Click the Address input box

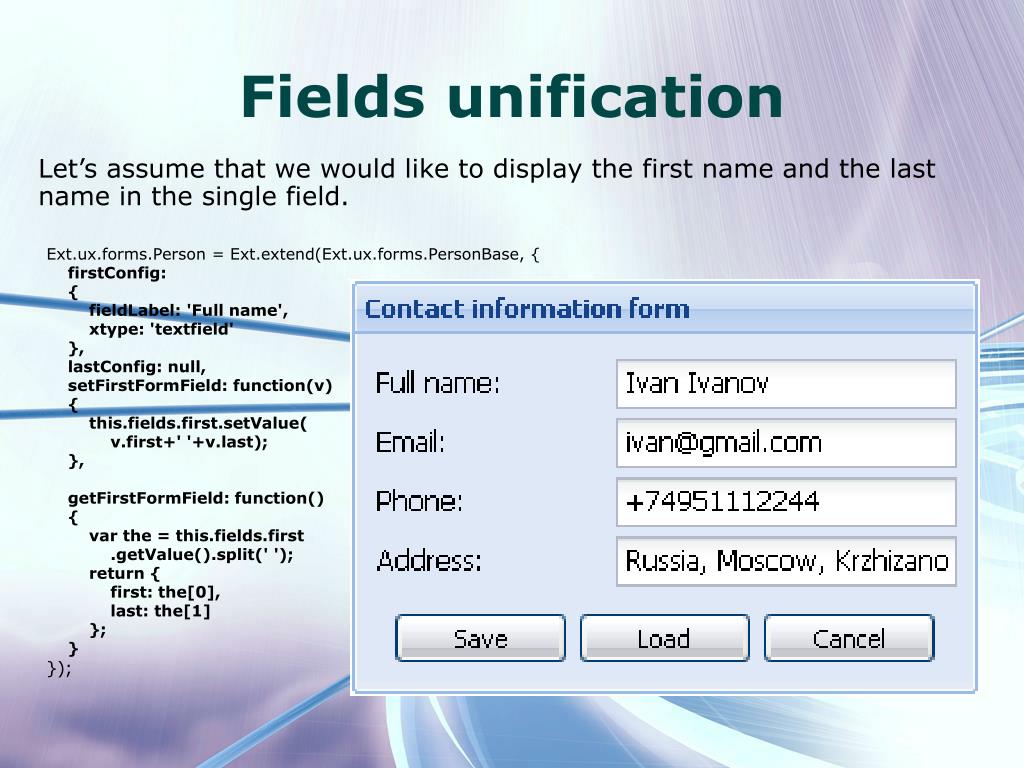(786, 561)
